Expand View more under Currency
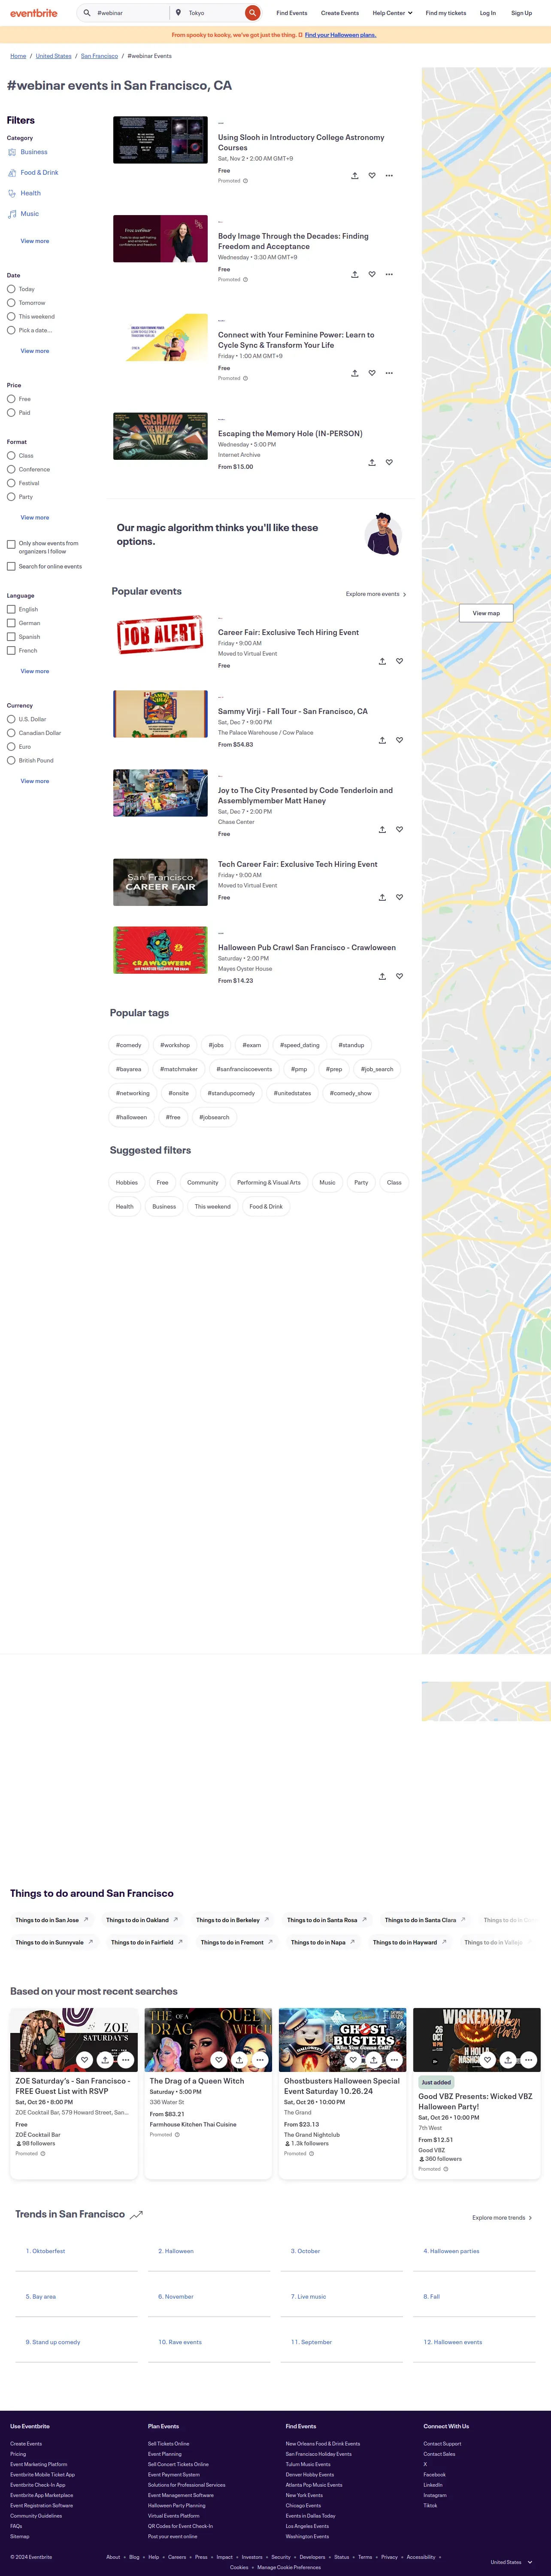The width and height of the screenshot is (551, 2576). coord(35,781)
